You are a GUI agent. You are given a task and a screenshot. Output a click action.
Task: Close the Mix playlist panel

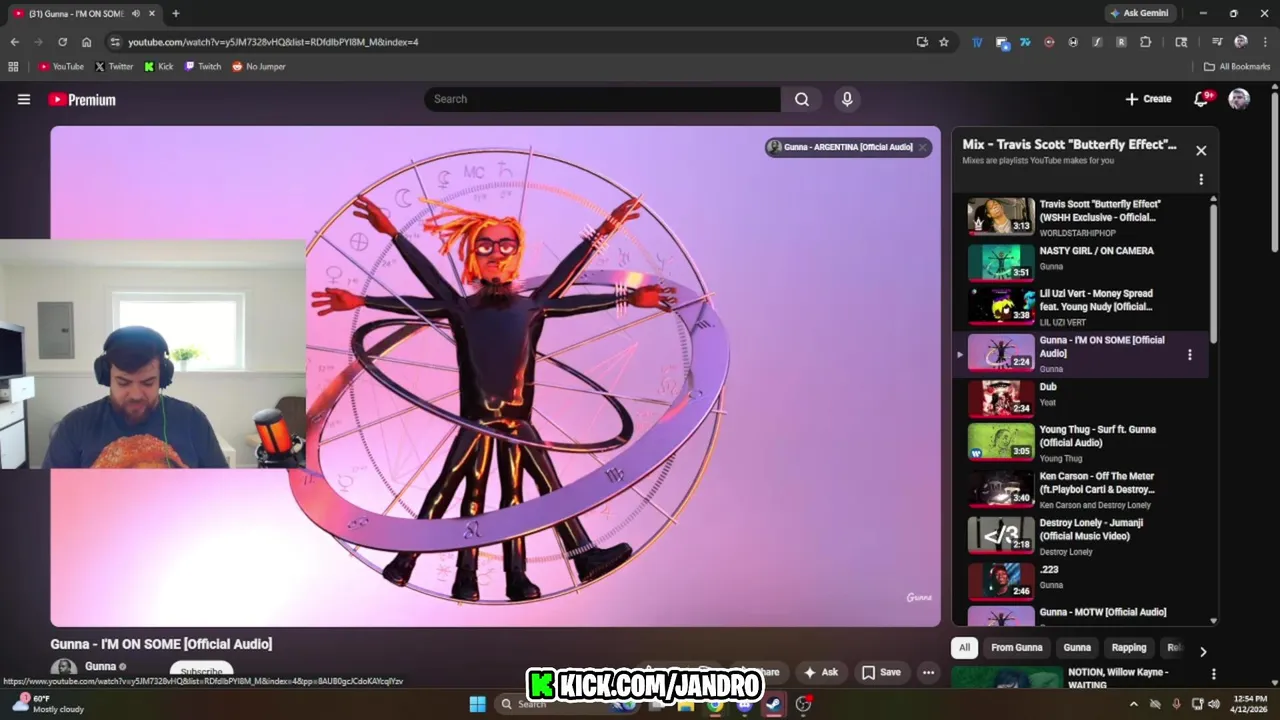tap(1201, 150)
